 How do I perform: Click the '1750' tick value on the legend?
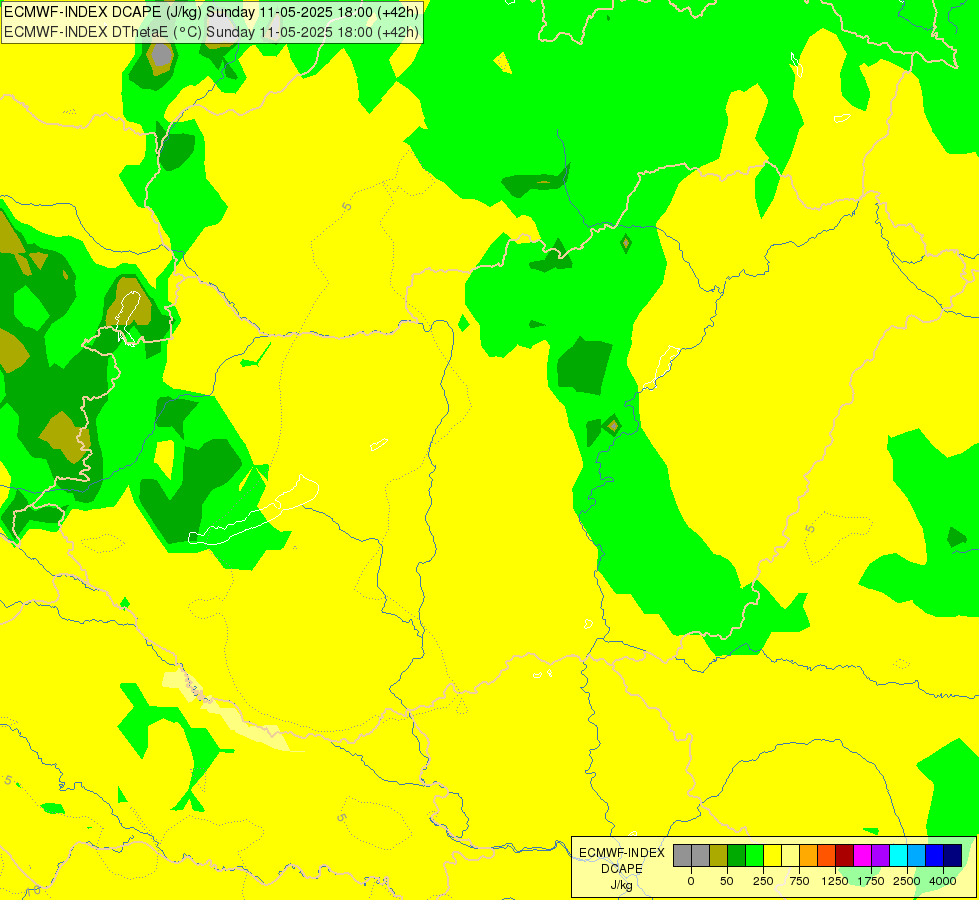tap(871, 881)
